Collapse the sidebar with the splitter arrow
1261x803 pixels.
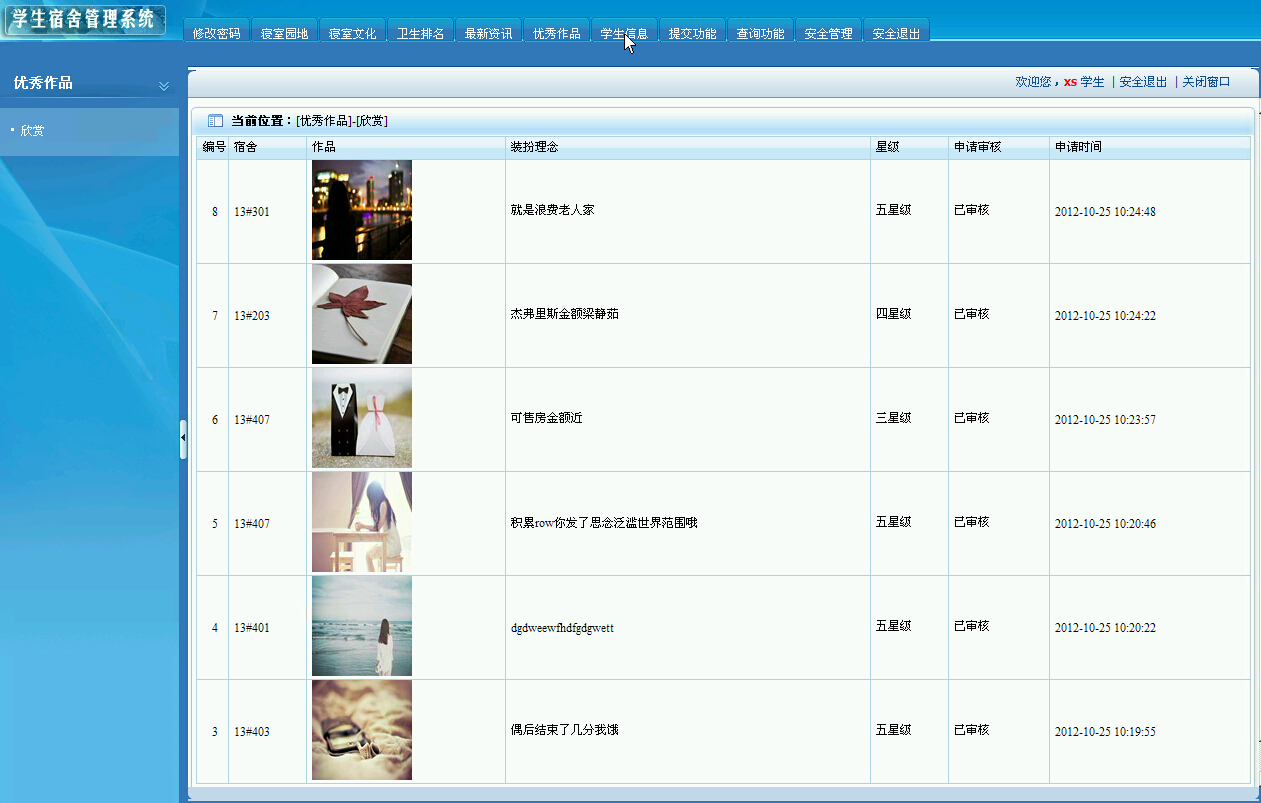(x=183, y=439)
